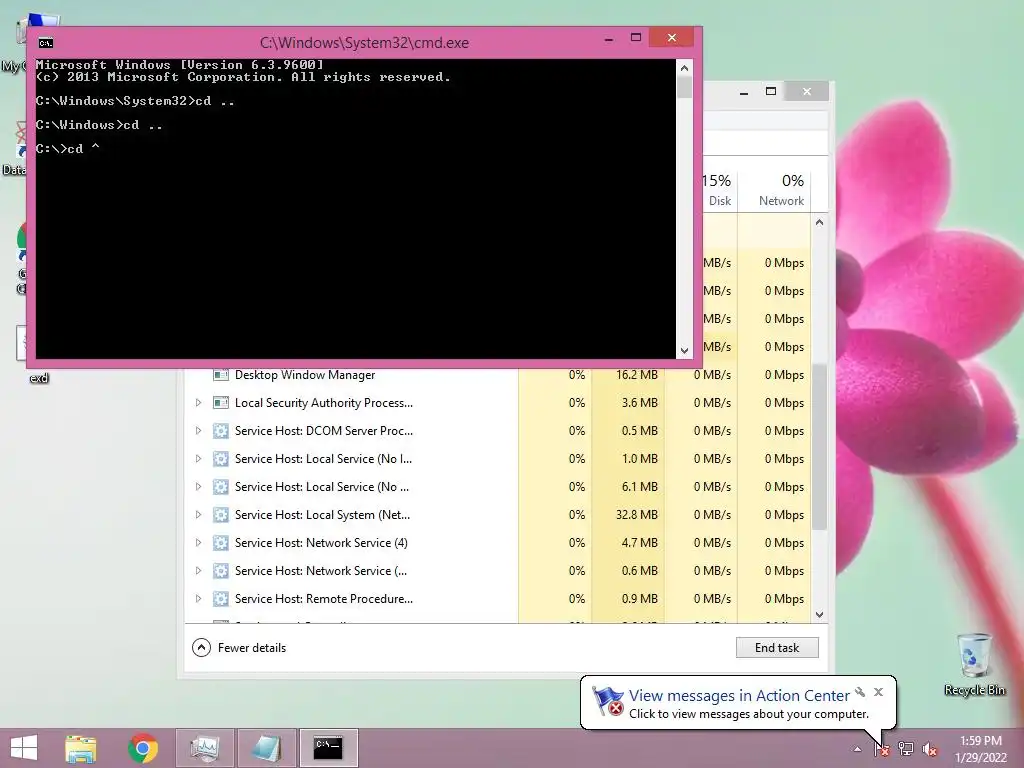Open the clock showing 1:59 PM
Viewport: 1024px width, 768px height.
[980, 748]
